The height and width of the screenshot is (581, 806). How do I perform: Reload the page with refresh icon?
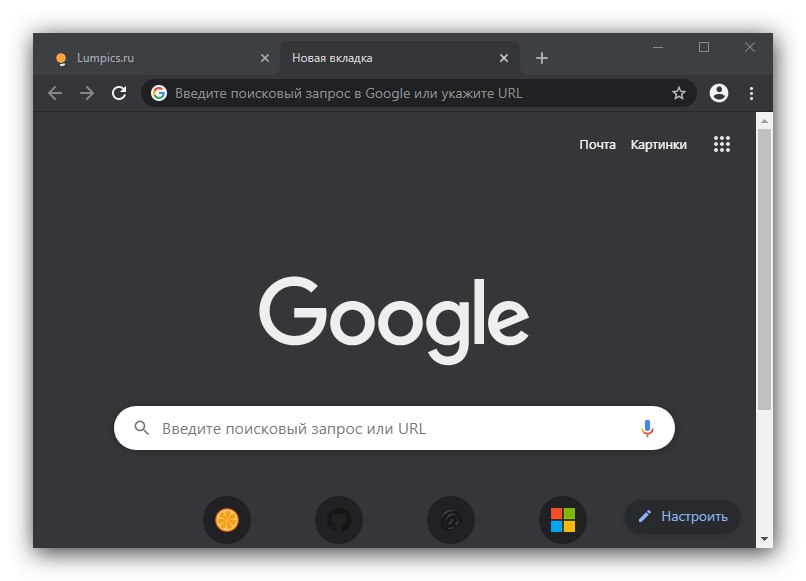point(119,93)
